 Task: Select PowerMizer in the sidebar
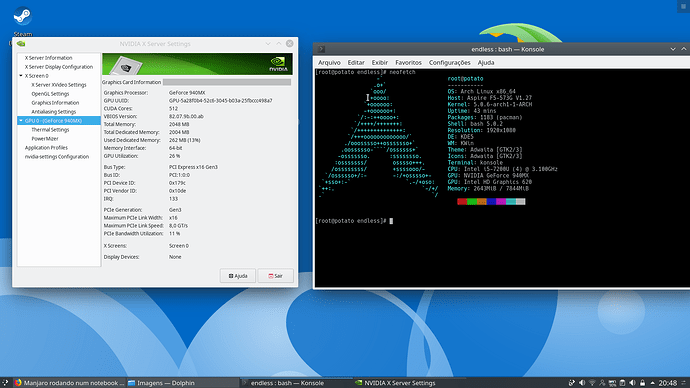[x=45, y=139]
